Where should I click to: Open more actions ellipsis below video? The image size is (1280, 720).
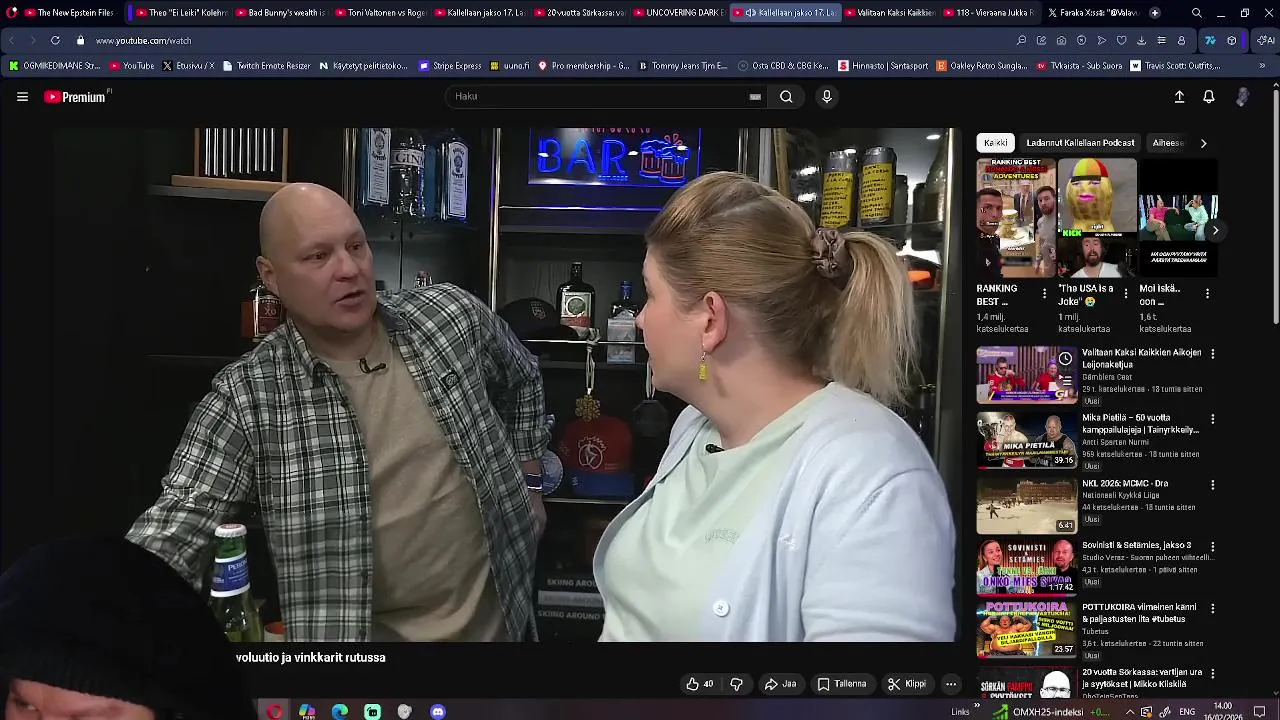(x=951, y=684)
